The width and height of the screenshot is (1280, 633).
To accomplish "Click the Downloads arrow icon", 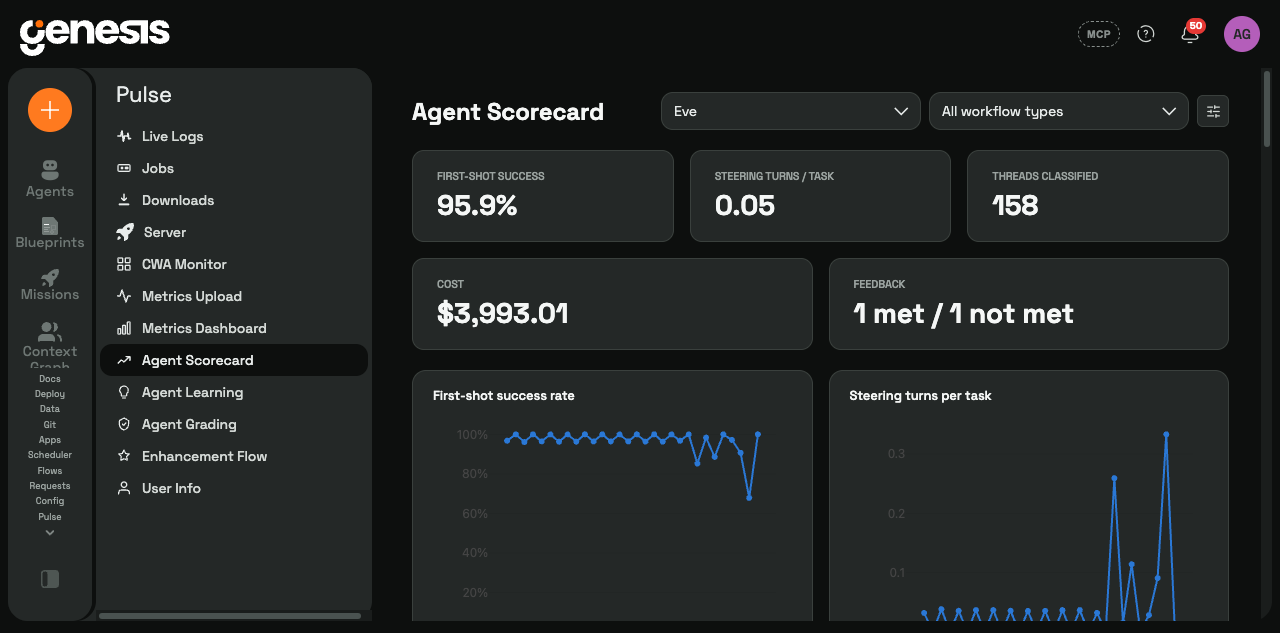I will pyautogui.click(x=124, y=200).
